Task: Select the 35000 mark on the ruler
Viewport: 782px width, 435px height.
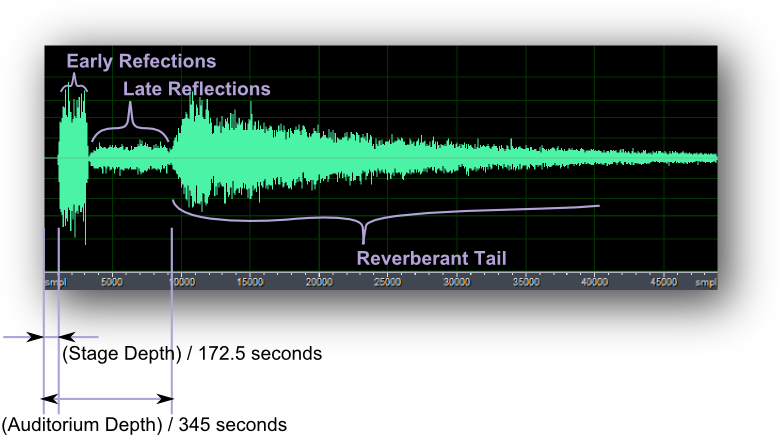Action: [x=526, y=282]
